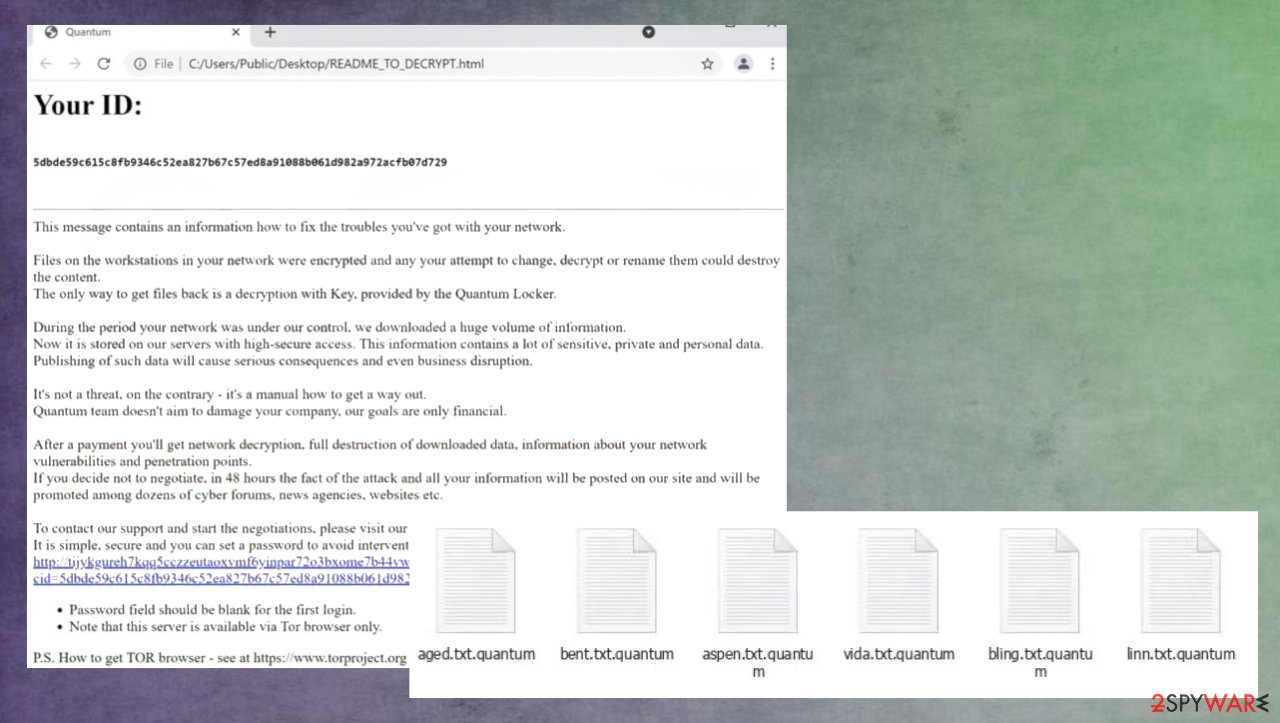Open the Chrome three-dot menu
This screenshot has width=1280, height=723.
click(772, 63)
